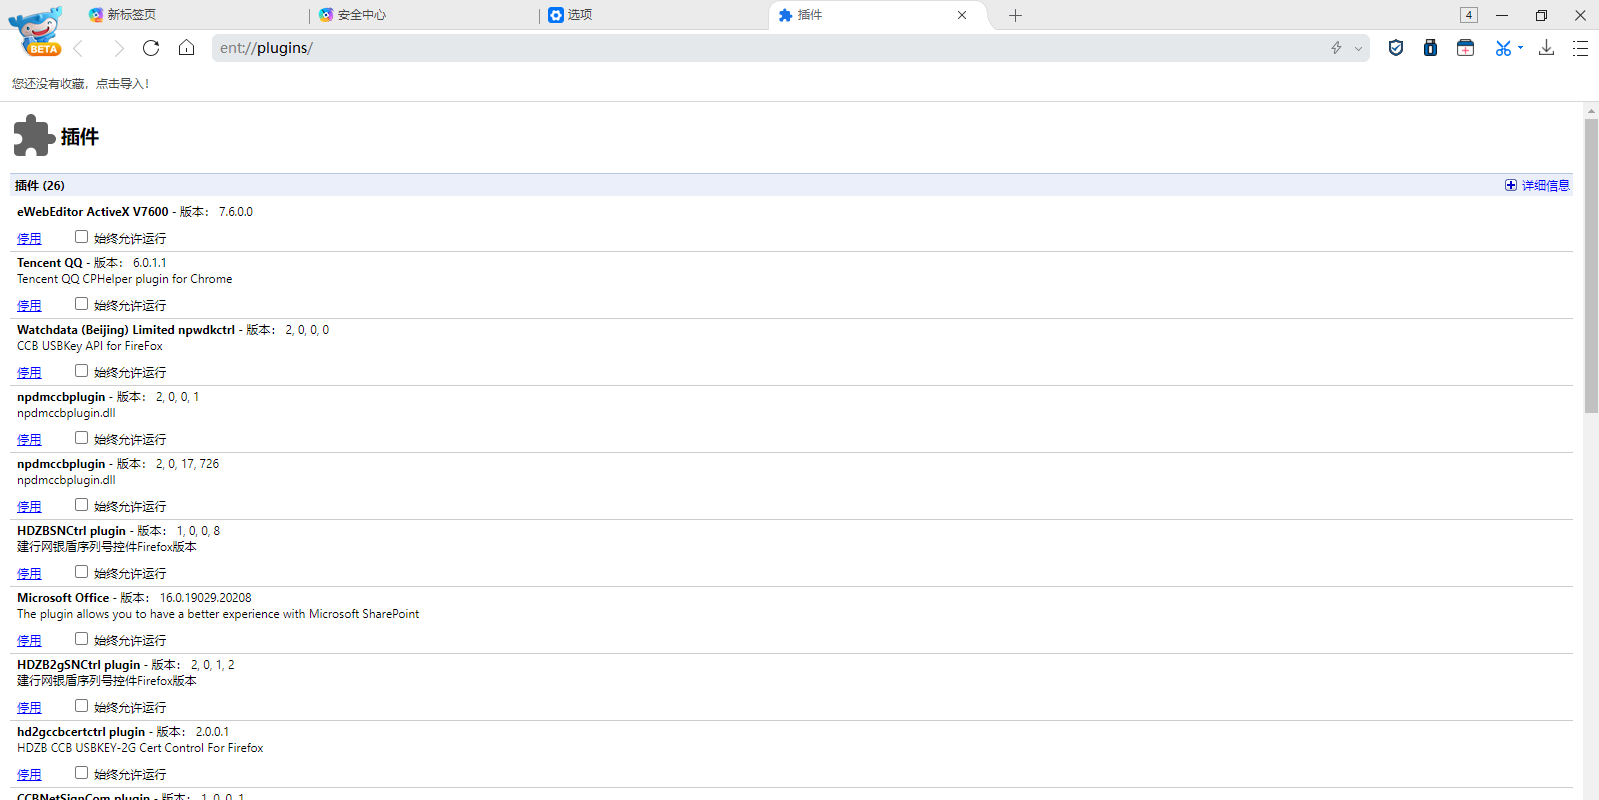Viewport: 1599px width, 800px height.
Task: Disable the HDZBSNCtrl plugin via 停用 link
Action: coord(29,574)
